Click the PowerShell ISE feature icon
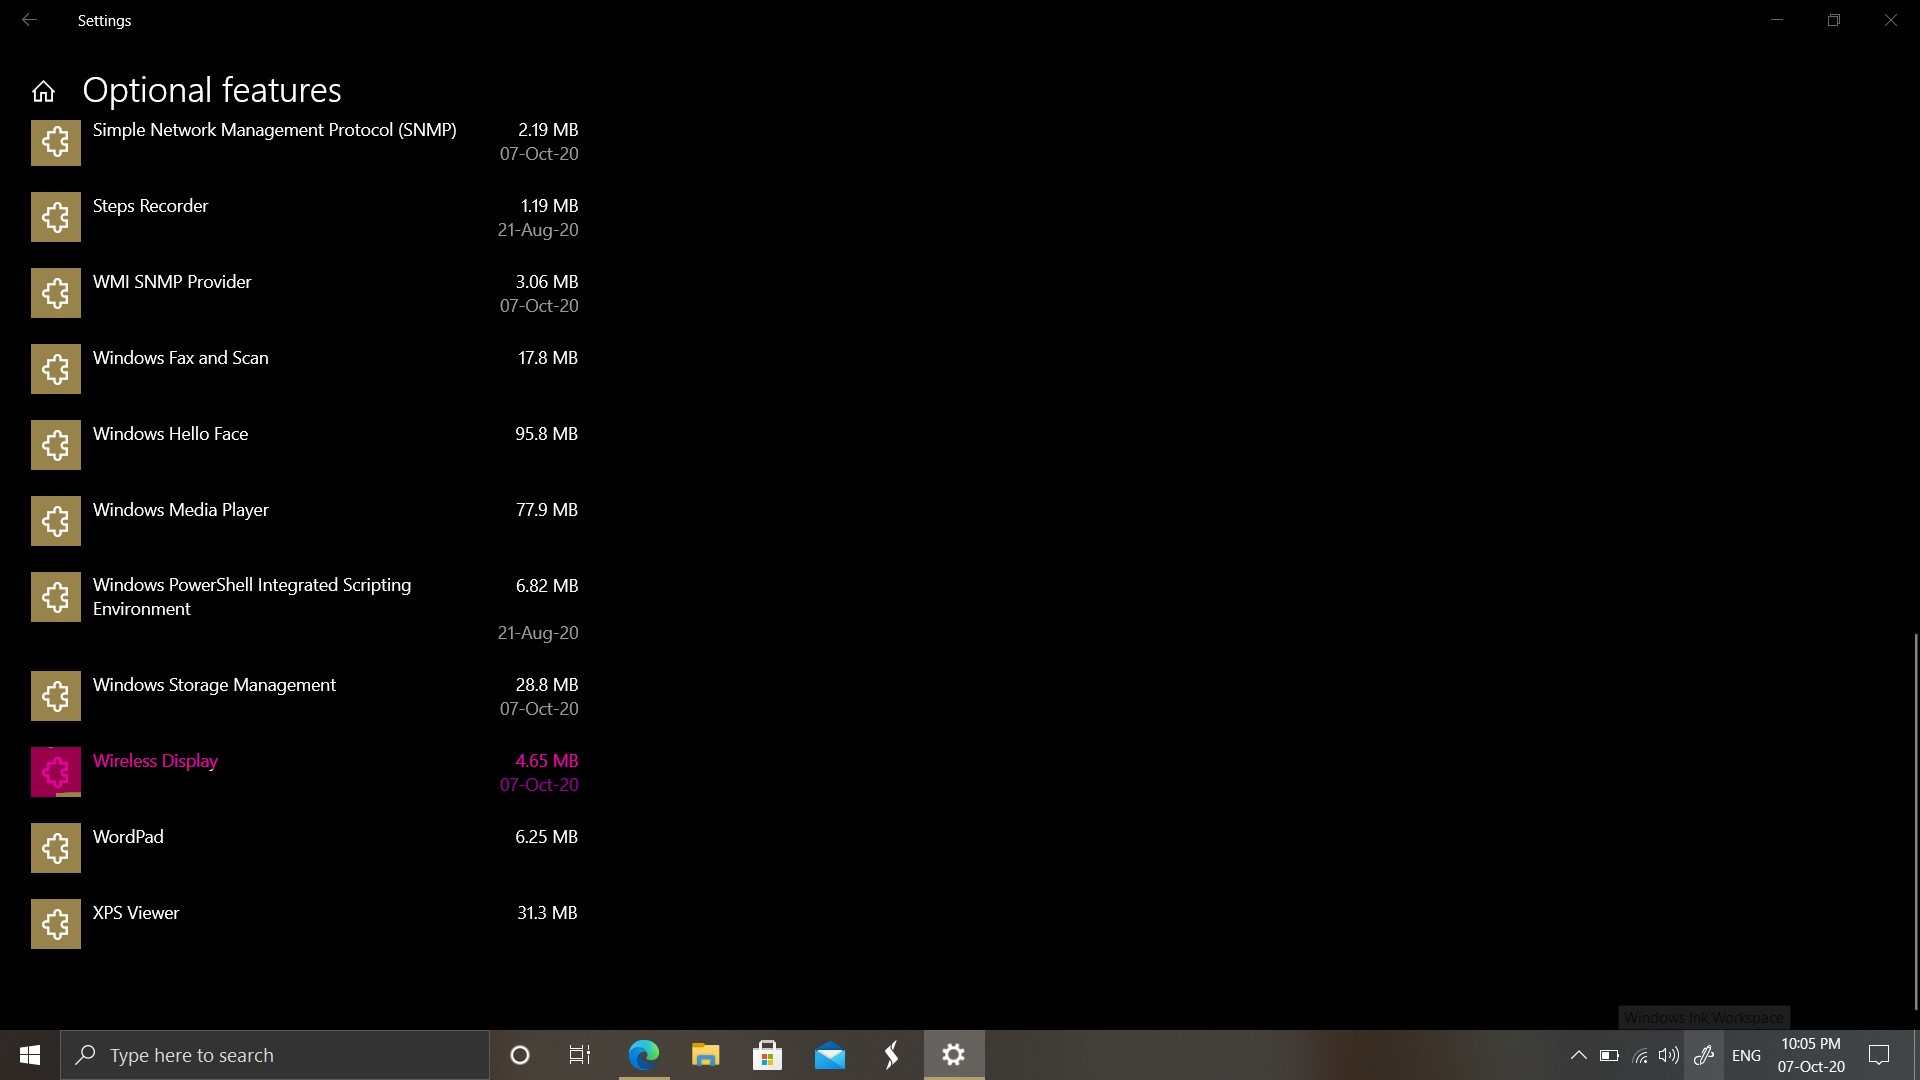Screen dimensions: 1920x1080 56,597
